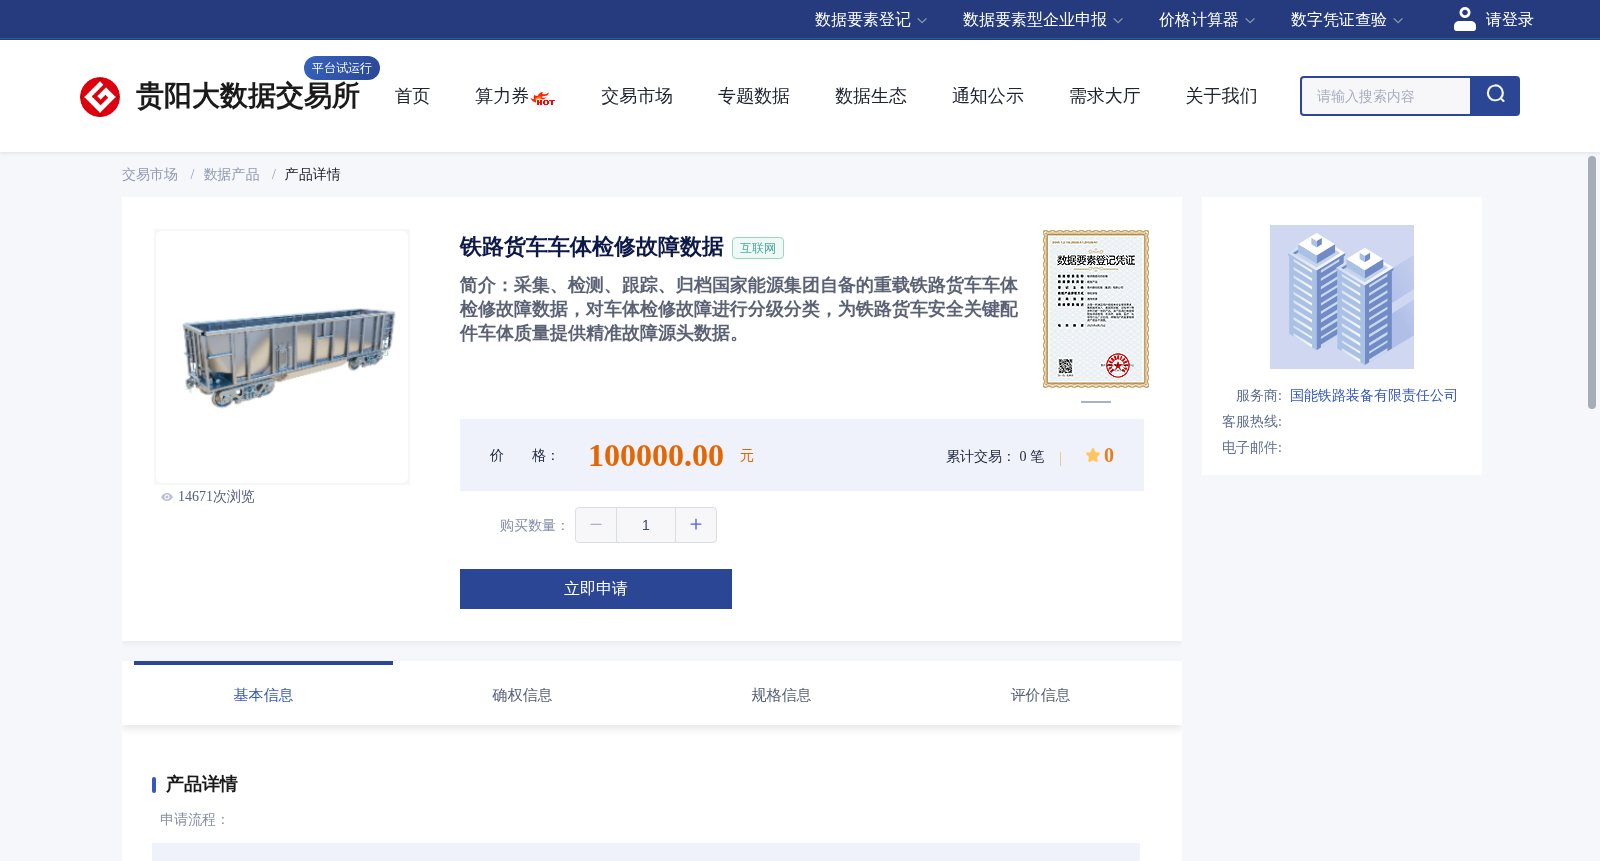Click the red Guiyang exchange logo icon
This screenshot has width=1600, height=861.
100,97
